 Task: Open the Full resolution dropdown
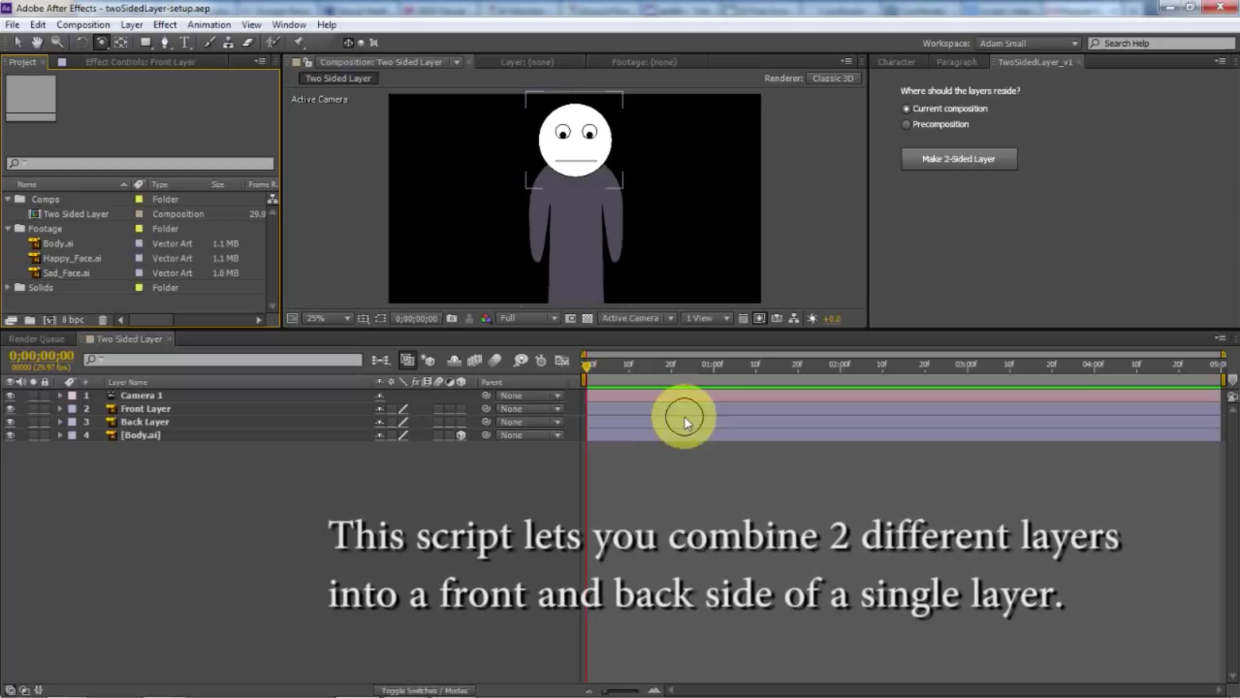(527, 318)
